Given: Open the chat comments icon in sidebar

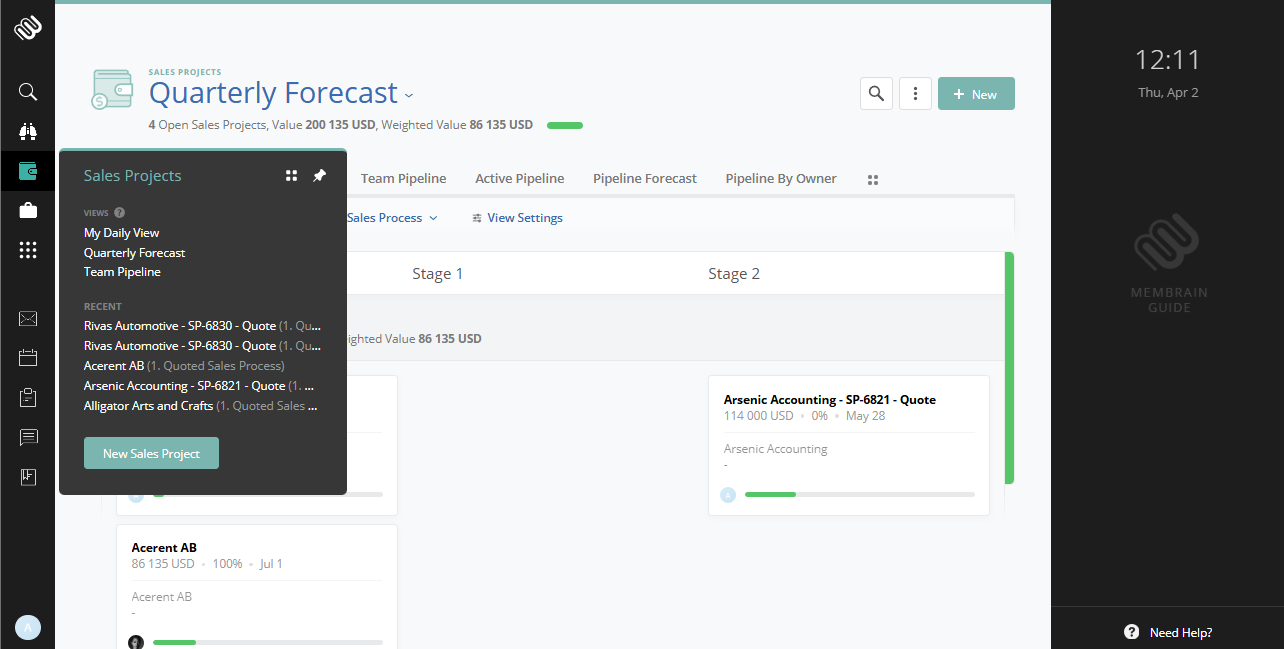Looking at the screenshot, I should click(27, 437).
